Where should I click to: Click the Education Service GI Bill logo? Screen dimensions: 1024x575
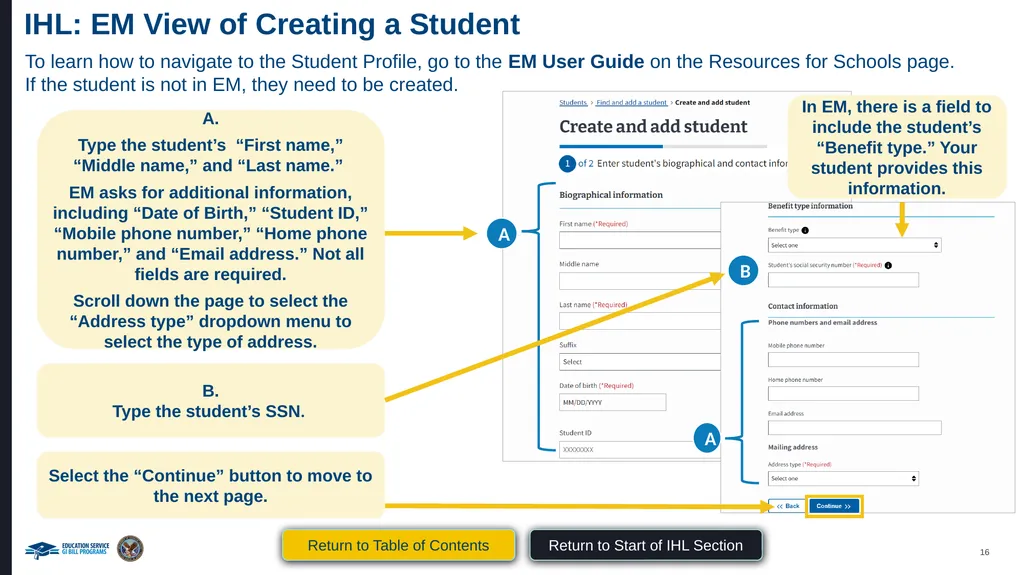click(x=67, y=549)
